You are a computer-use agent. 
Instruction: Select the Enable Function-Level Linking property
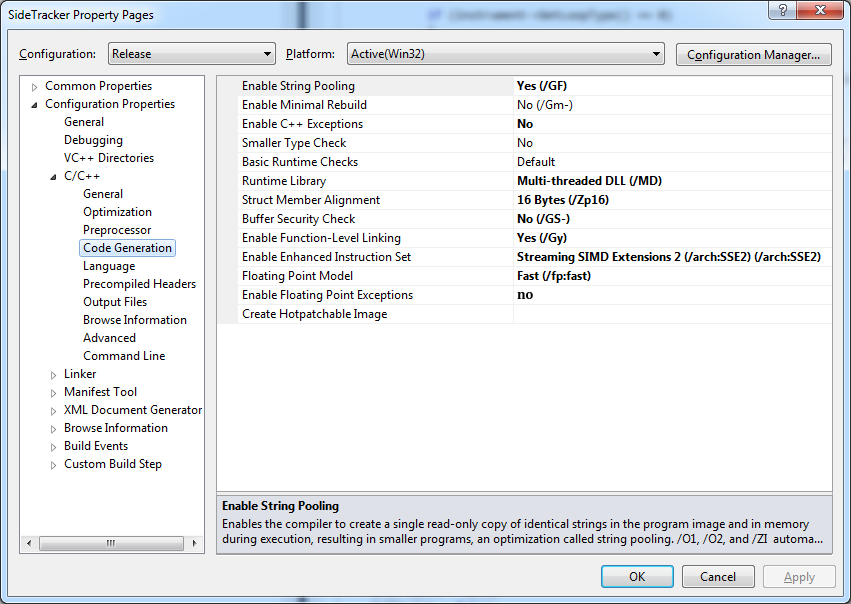point(321,238)
